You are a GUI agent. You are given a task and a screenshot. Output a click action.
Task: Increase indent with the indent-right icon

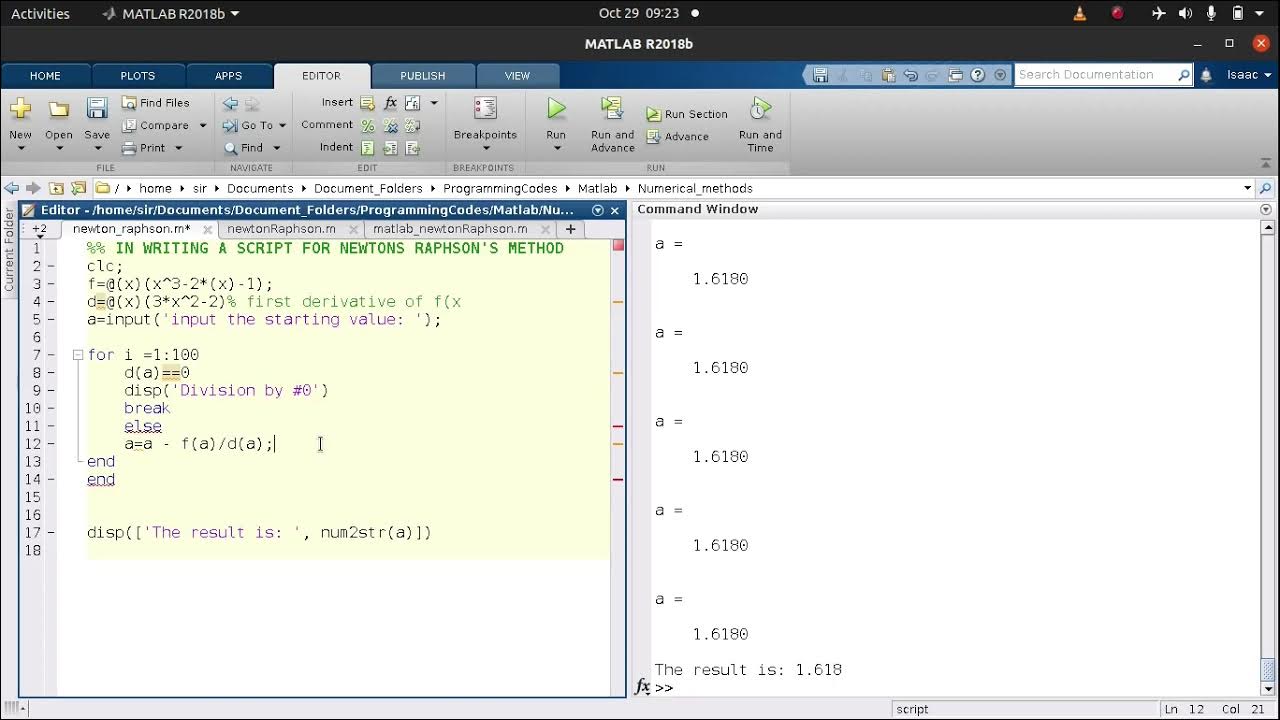click(x=390, y=148)
